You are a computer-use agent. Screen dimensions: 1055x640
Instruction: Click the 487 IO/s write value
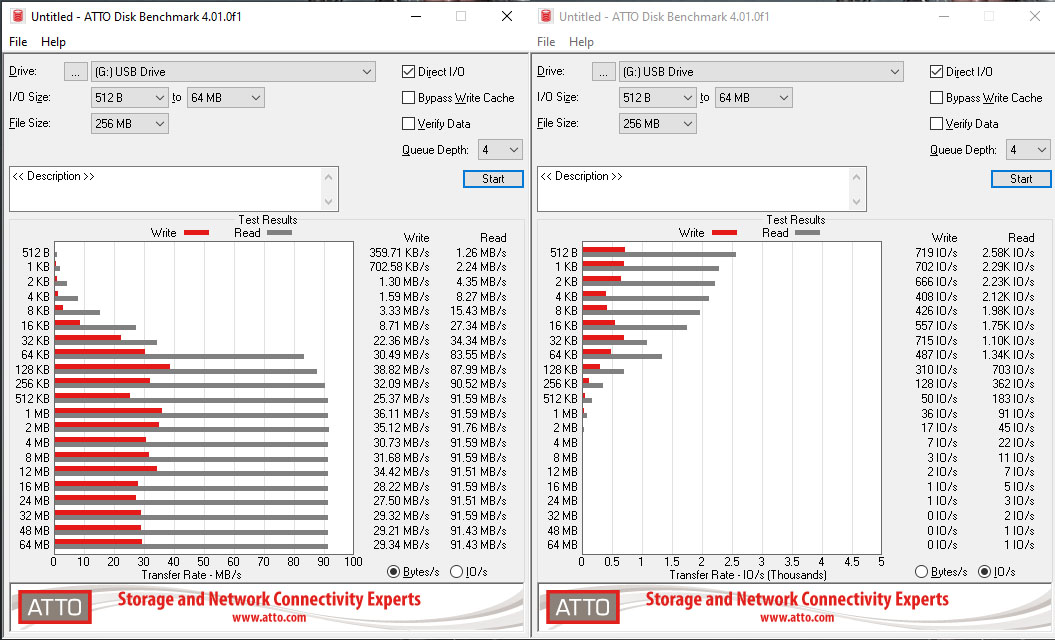coord(936,355)
